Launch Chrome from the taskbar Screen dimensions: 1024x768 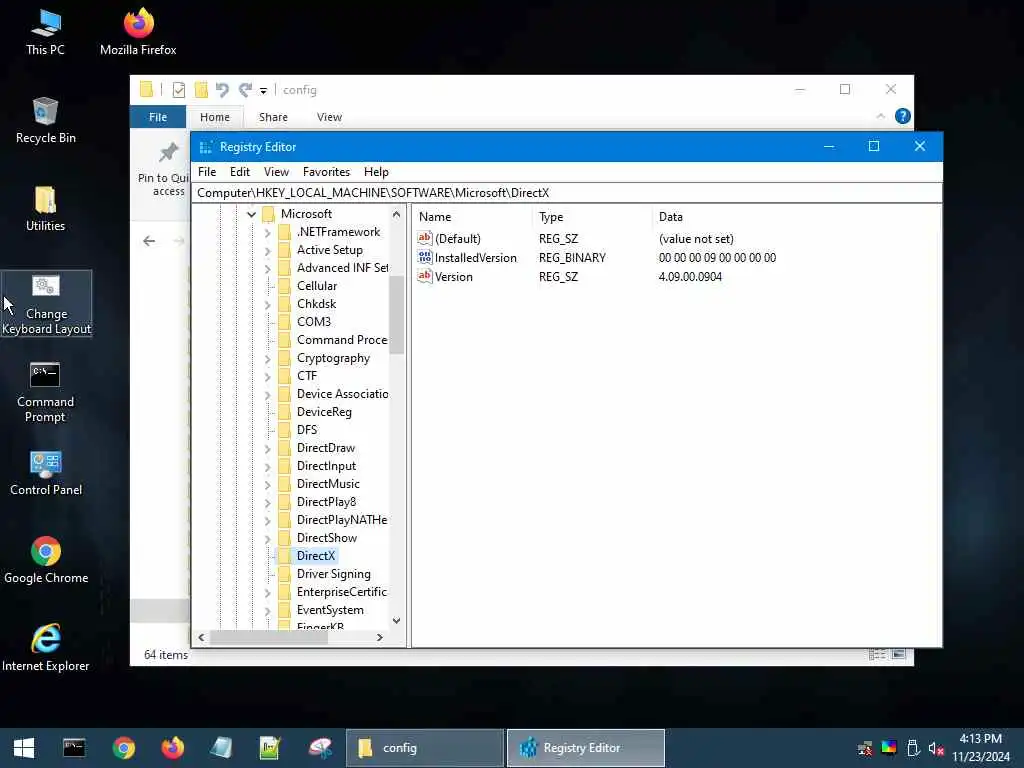coord(123,748)
